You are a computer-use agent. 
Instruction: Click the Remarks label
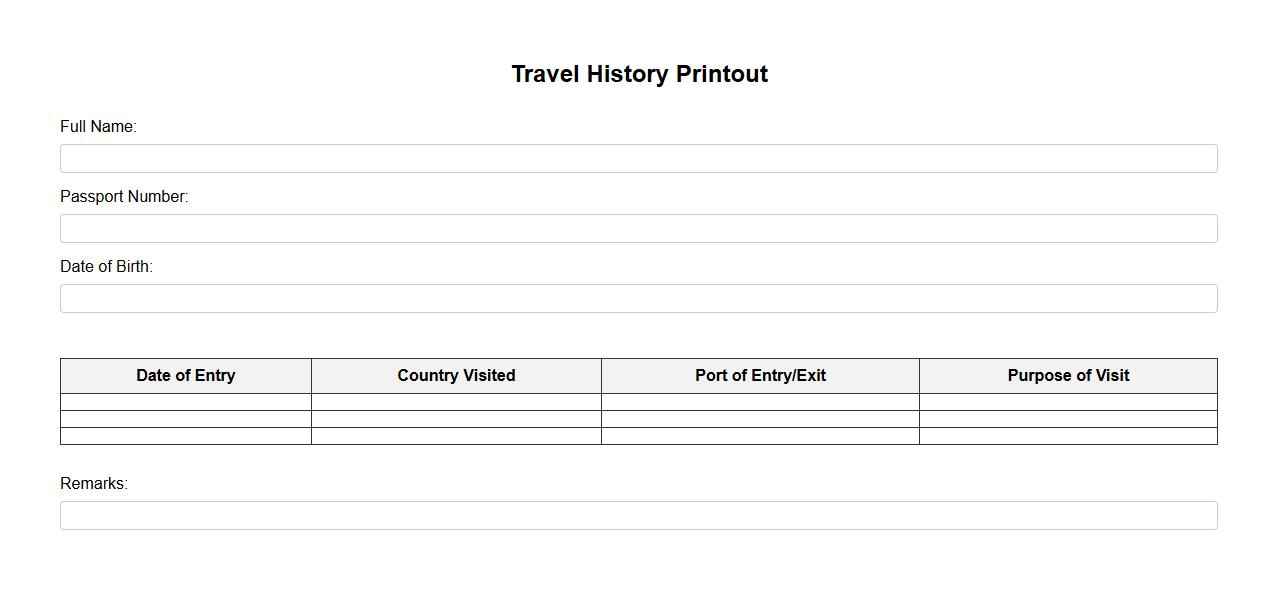point(94,484)
